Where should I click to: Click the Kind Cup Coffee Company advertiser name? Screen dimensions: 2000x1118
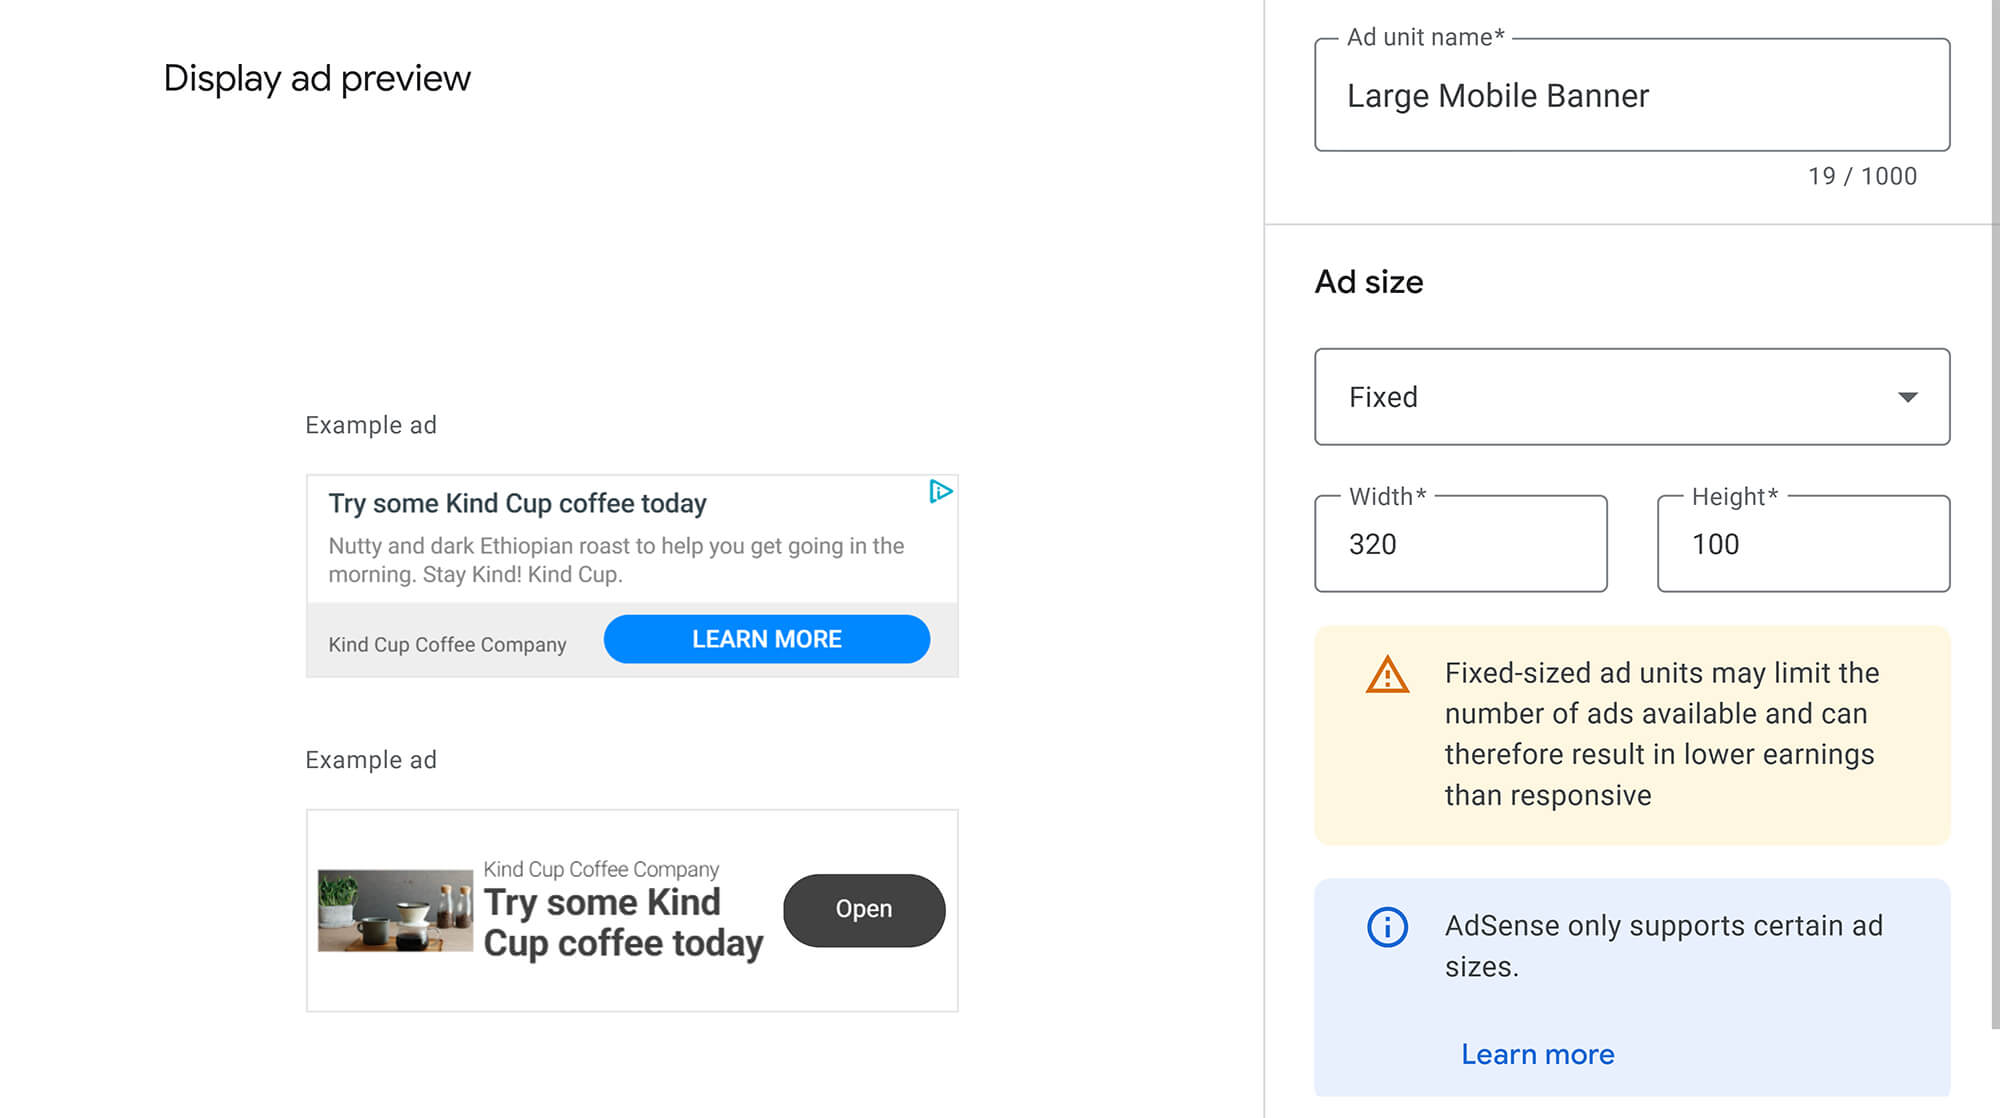pyautogui.click(x=447, y=644)
